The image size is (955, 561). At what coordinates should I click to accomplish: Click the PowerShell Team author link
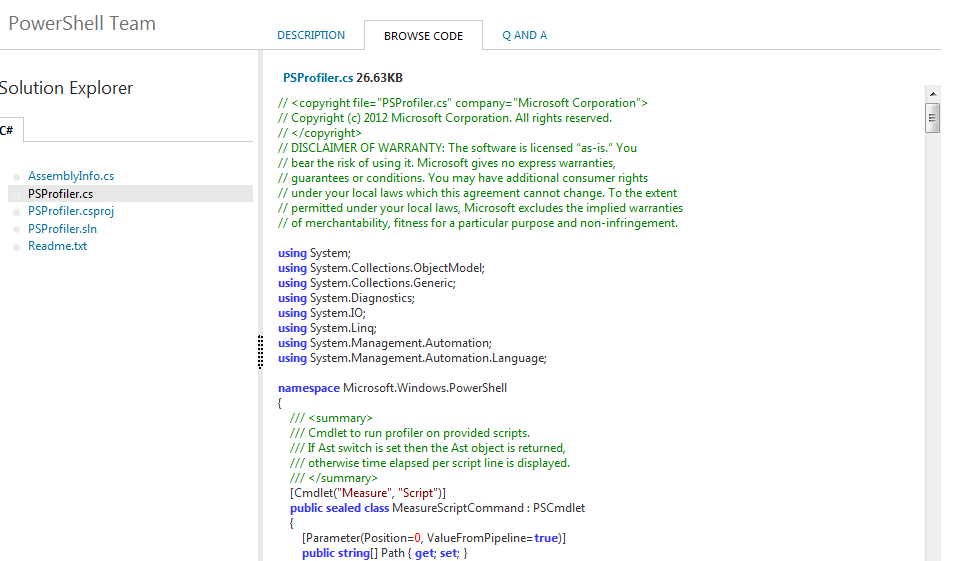(x=82, y=23)
